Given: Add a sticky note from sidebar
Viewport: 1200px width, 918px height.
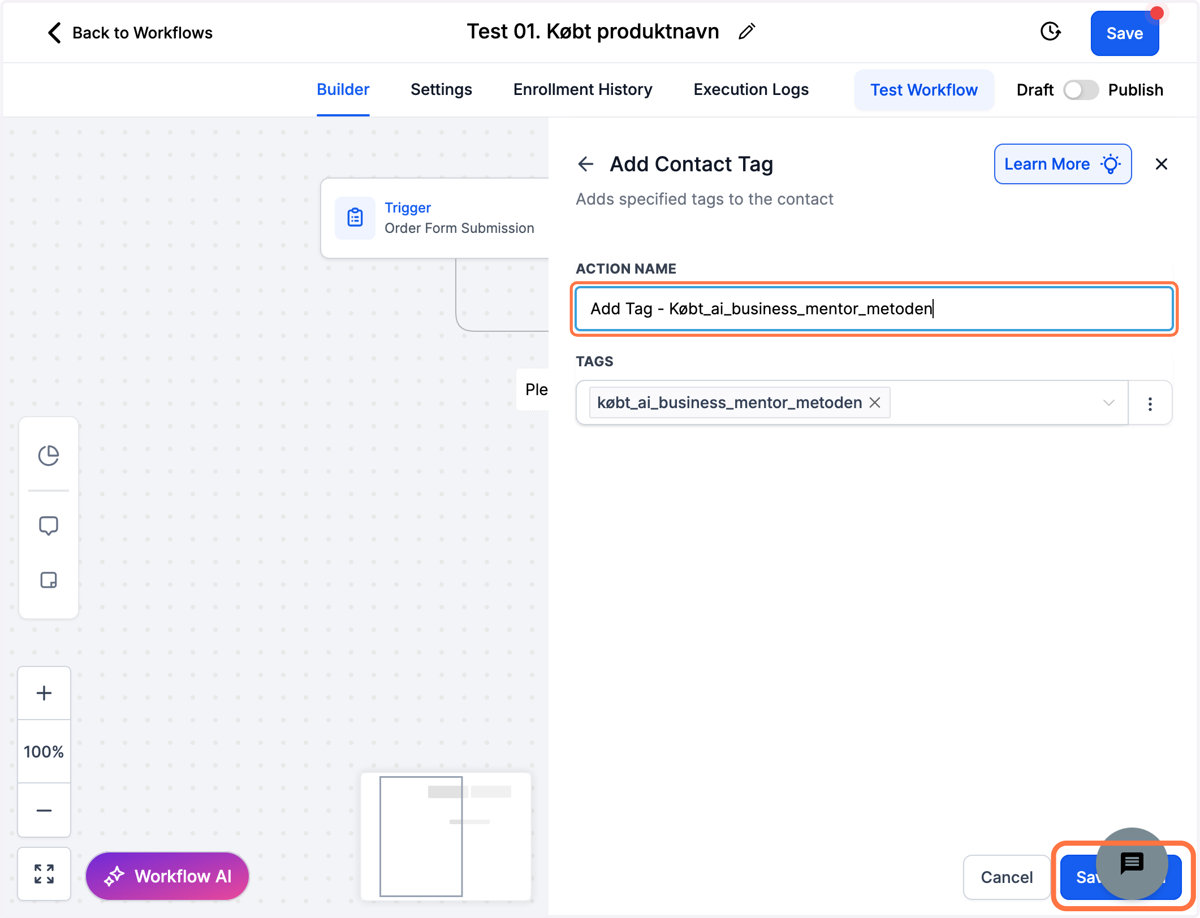Looking at the screenshot, I should click(48, 580).
